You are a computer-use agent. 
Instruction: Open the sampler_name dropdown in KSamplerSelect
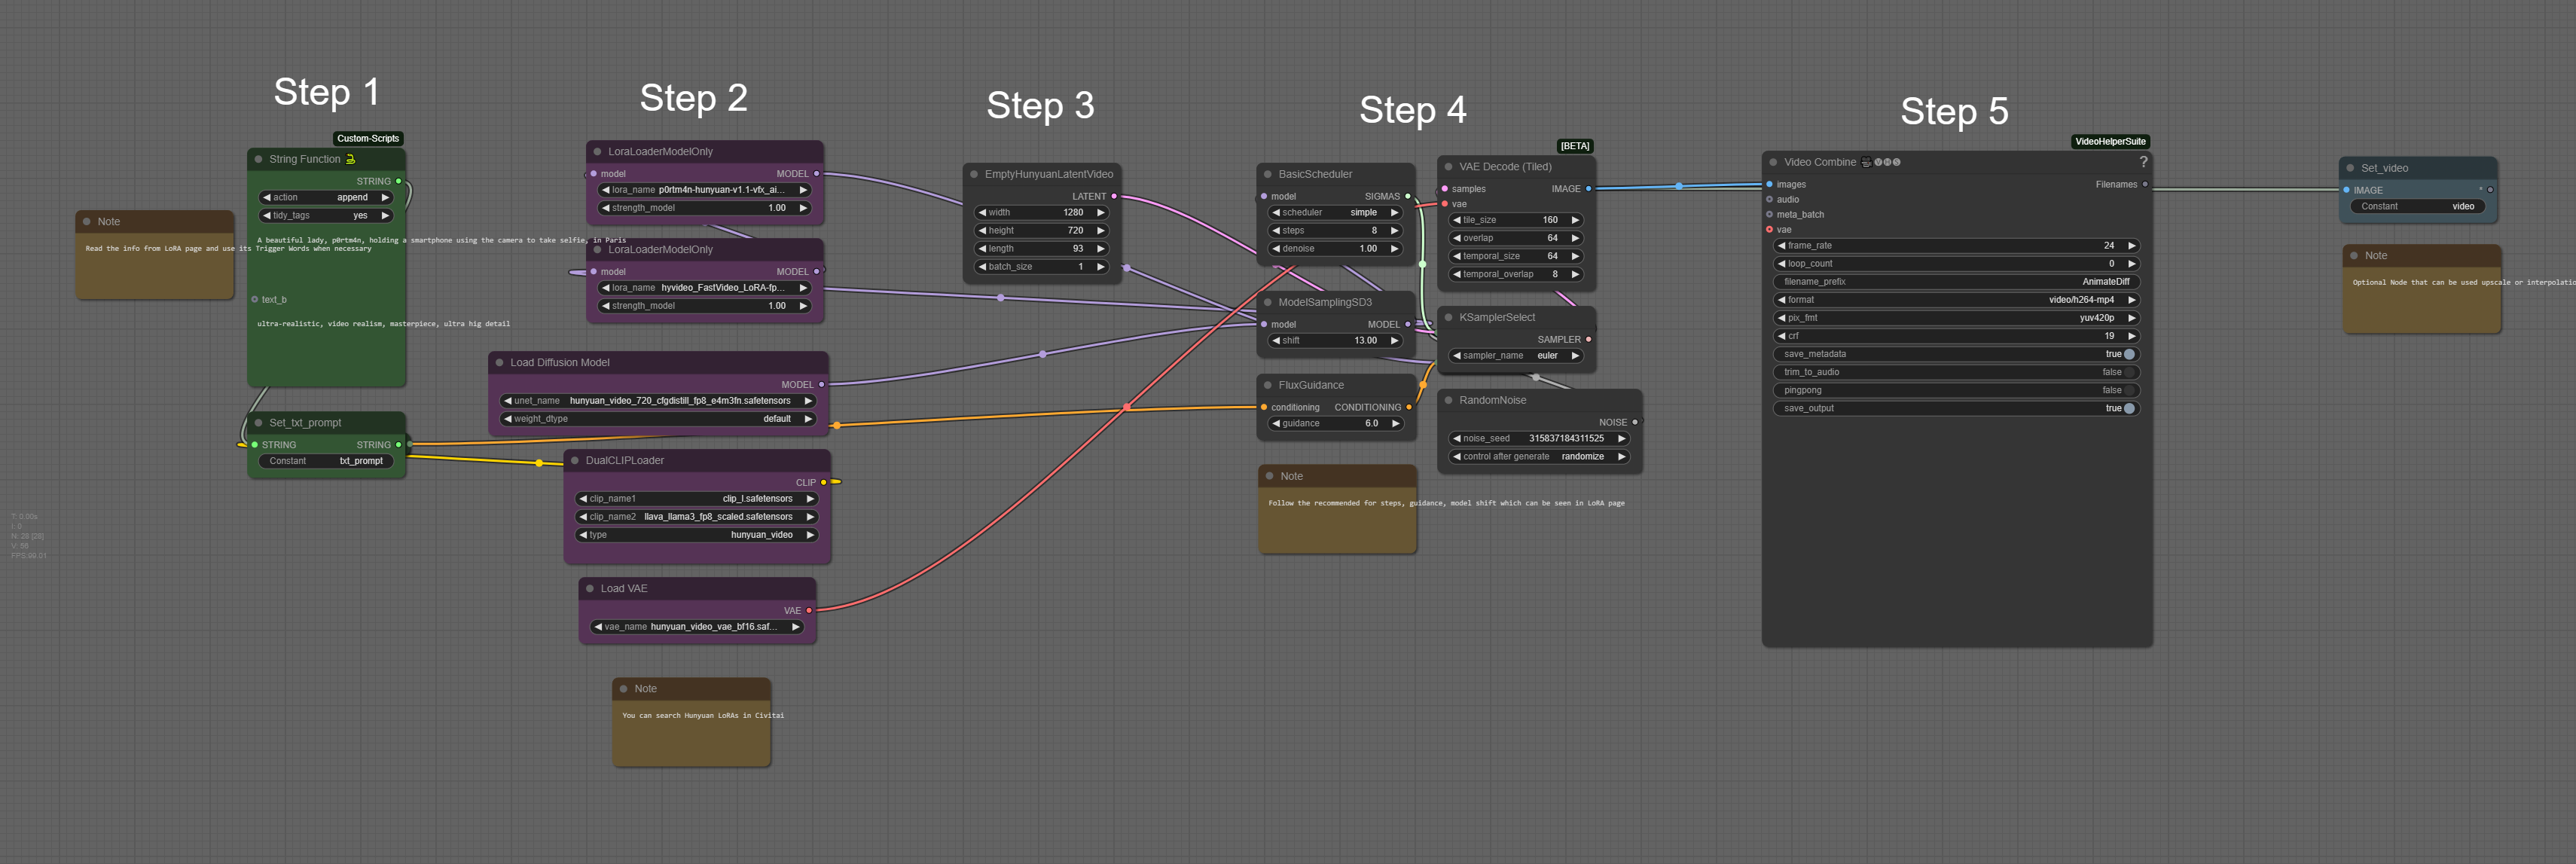[x=1548, y=355]
